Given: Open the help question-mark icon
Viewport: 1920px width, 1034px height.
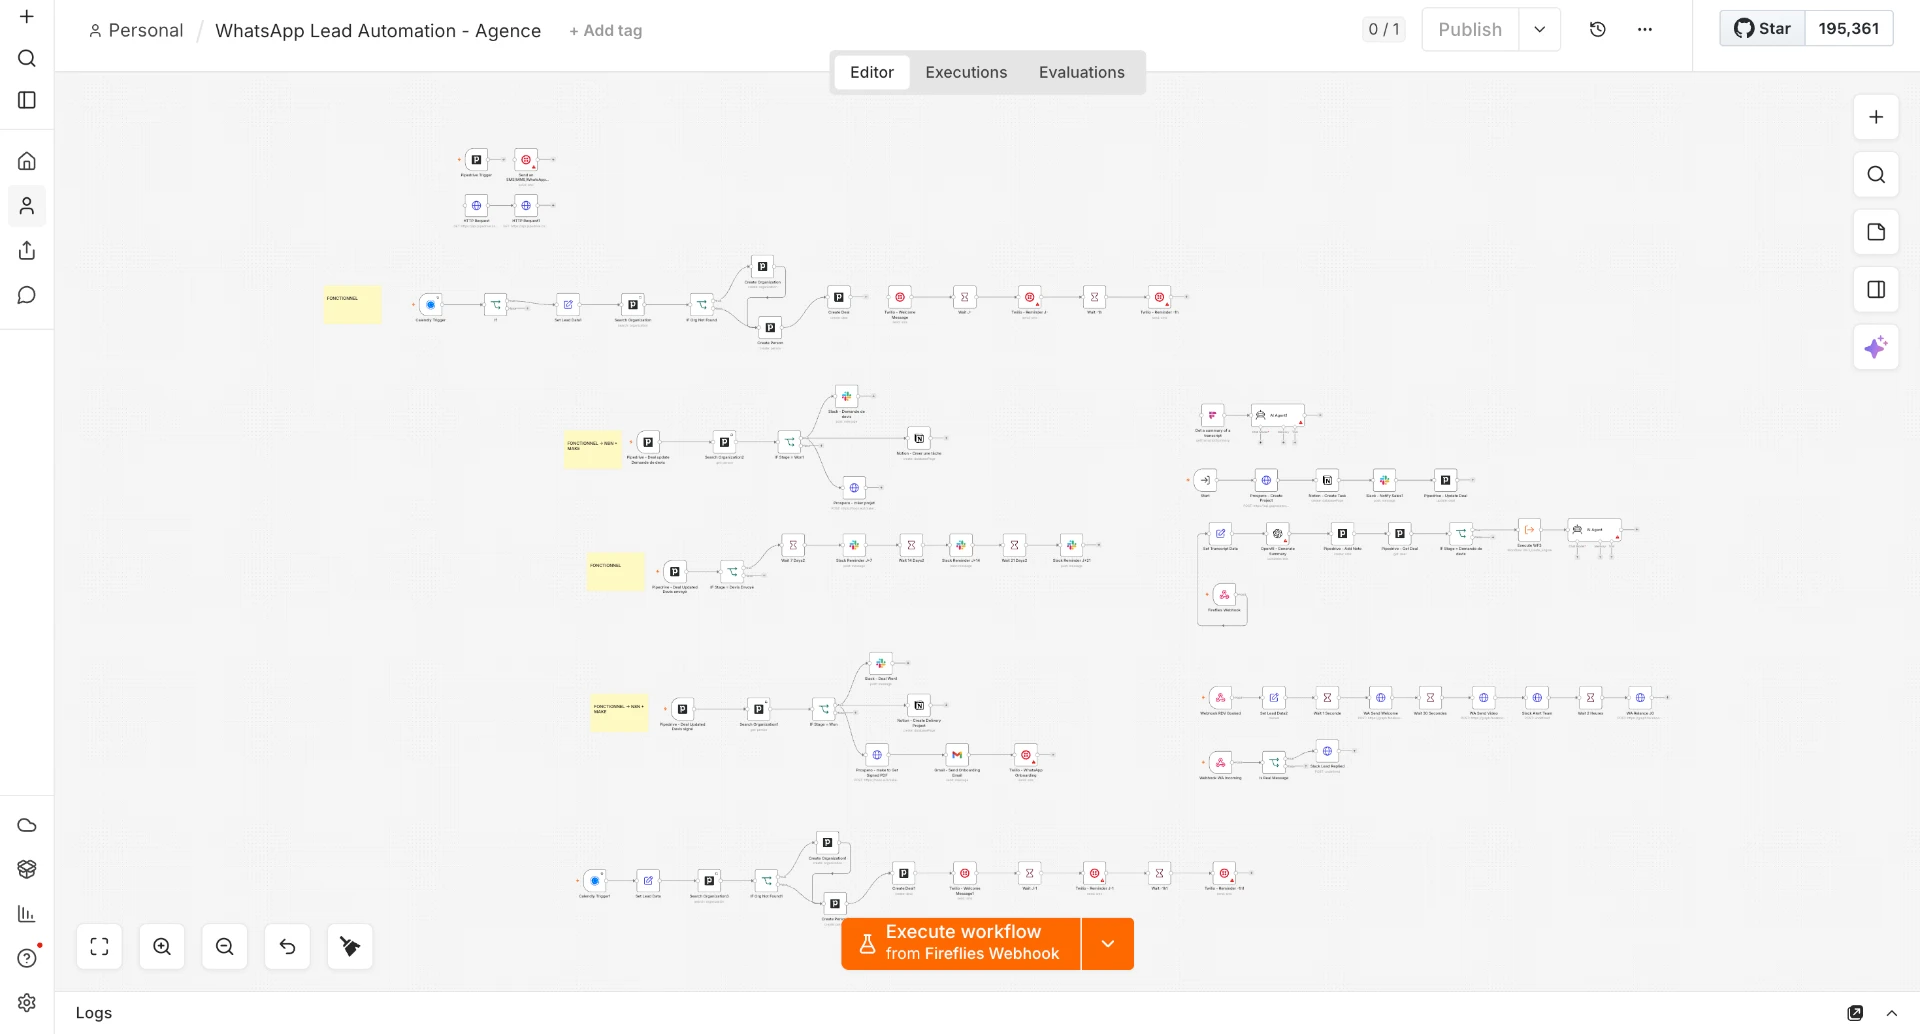Looking at the screenshot, I should (x=27, y=958).
